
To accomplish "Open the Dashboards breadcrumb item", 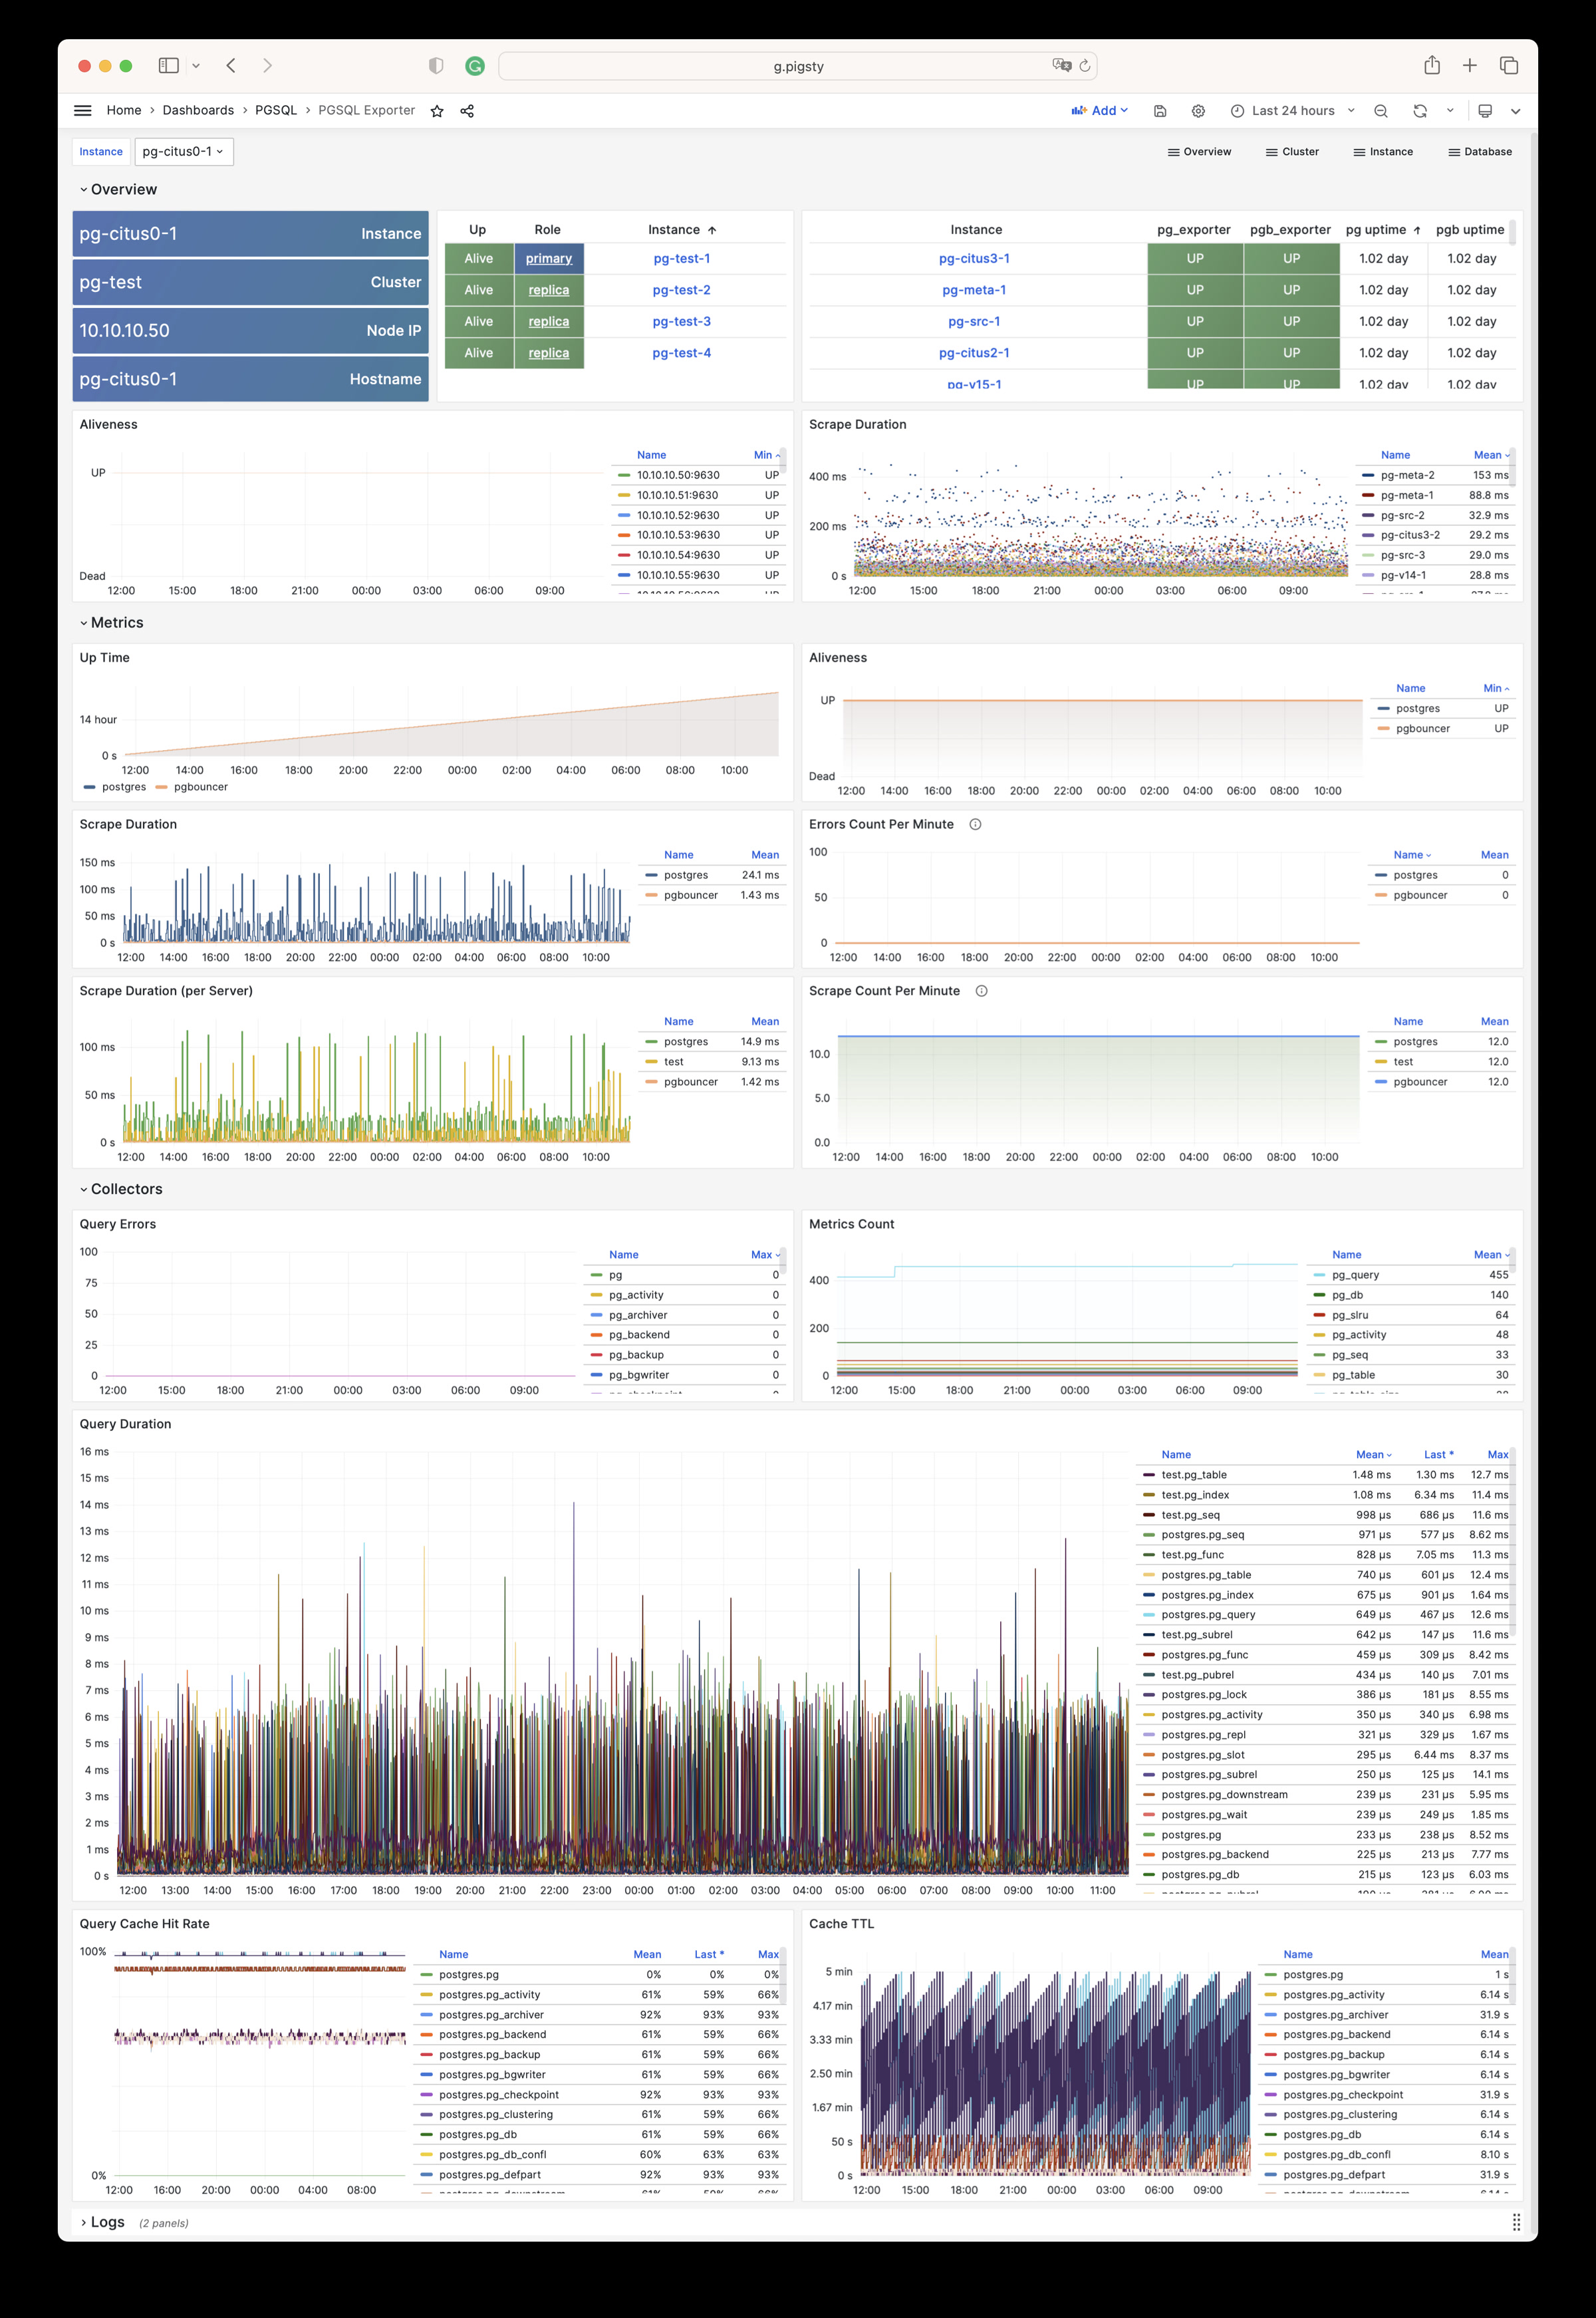I will tap(197, 110).
